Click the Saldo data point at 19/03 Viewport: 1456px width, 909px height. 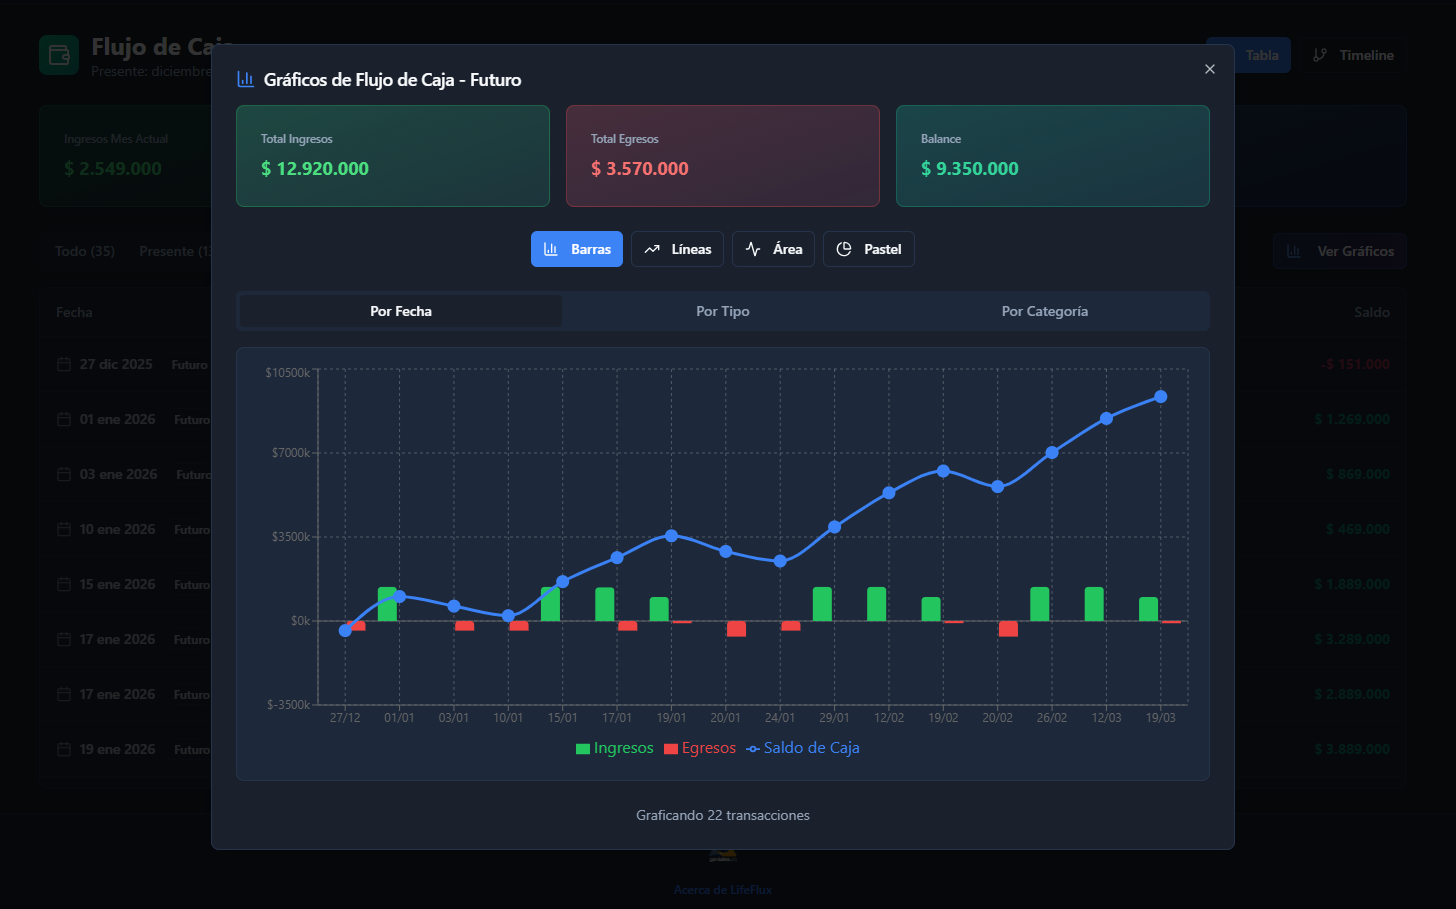[1161, 397]
